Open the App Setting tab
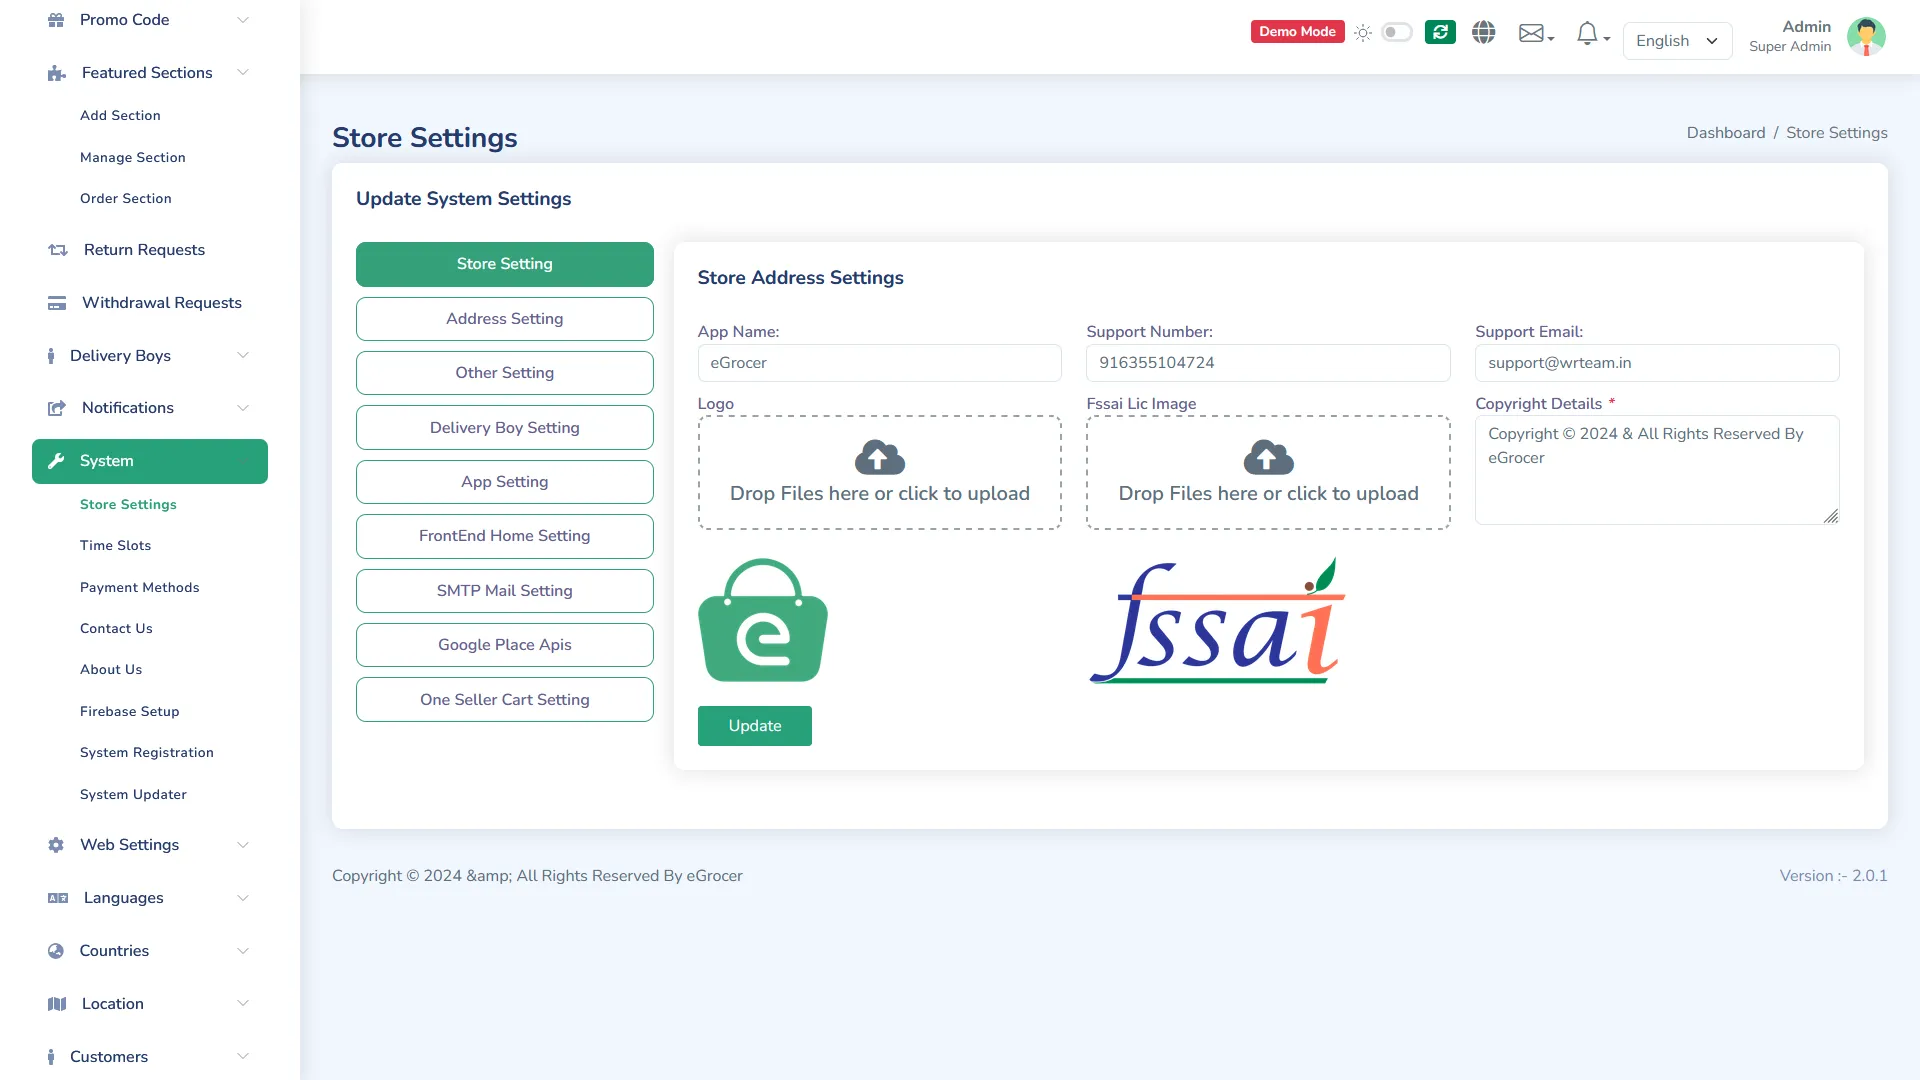 [505, 482]
